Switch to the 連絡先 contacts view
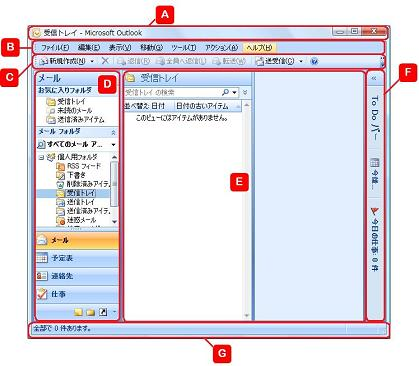This screenshot has height=366, width=419. (77, 276)
